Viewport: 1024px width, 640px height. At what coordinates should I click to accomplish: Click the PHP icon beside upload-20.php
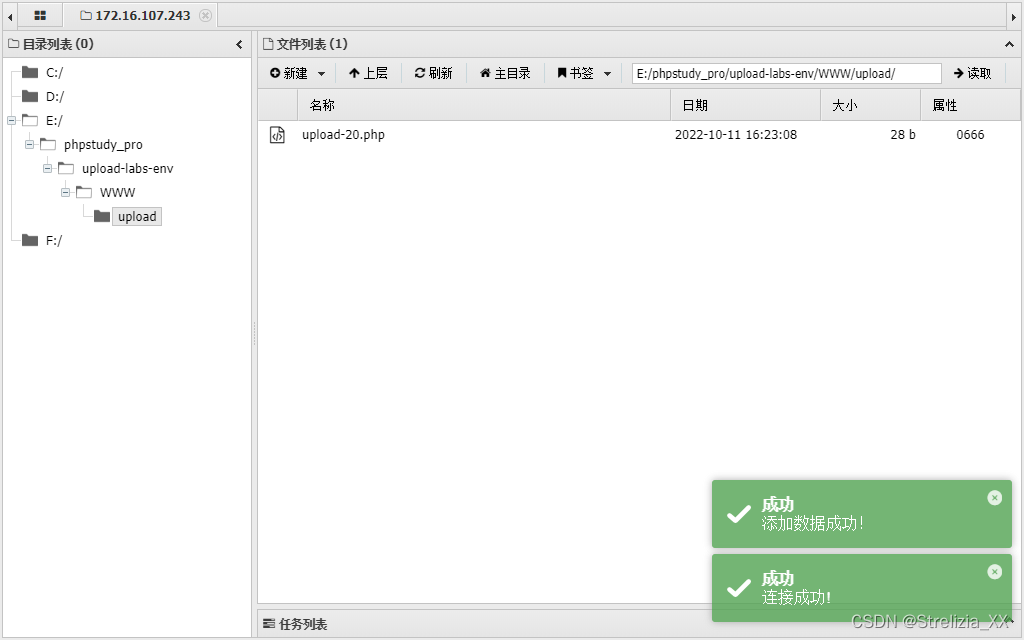click(277, 134)
